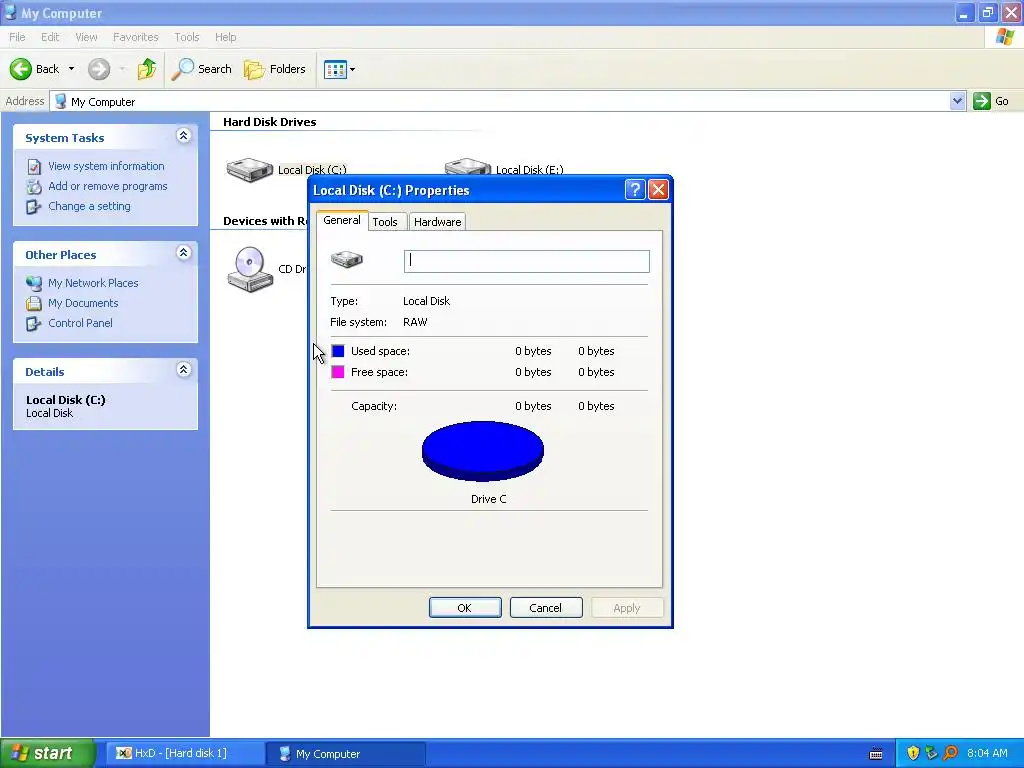Click the safely remove hardware tray icon
Image resolution: width=1024 pixels, height=768 pixels.
[x=931, y=753]
